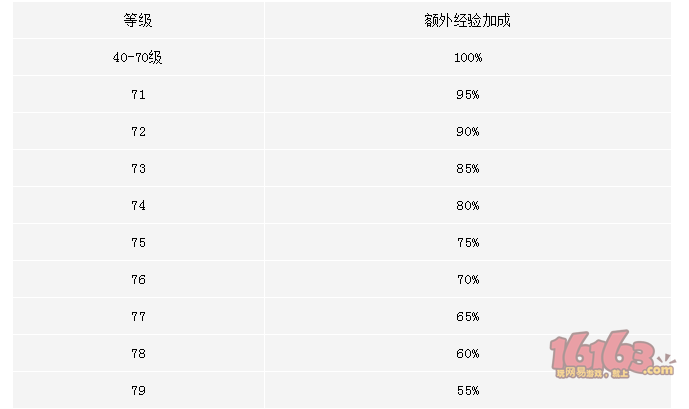Click the 90% bonus value
689x409 pixels.
[468, 131]
